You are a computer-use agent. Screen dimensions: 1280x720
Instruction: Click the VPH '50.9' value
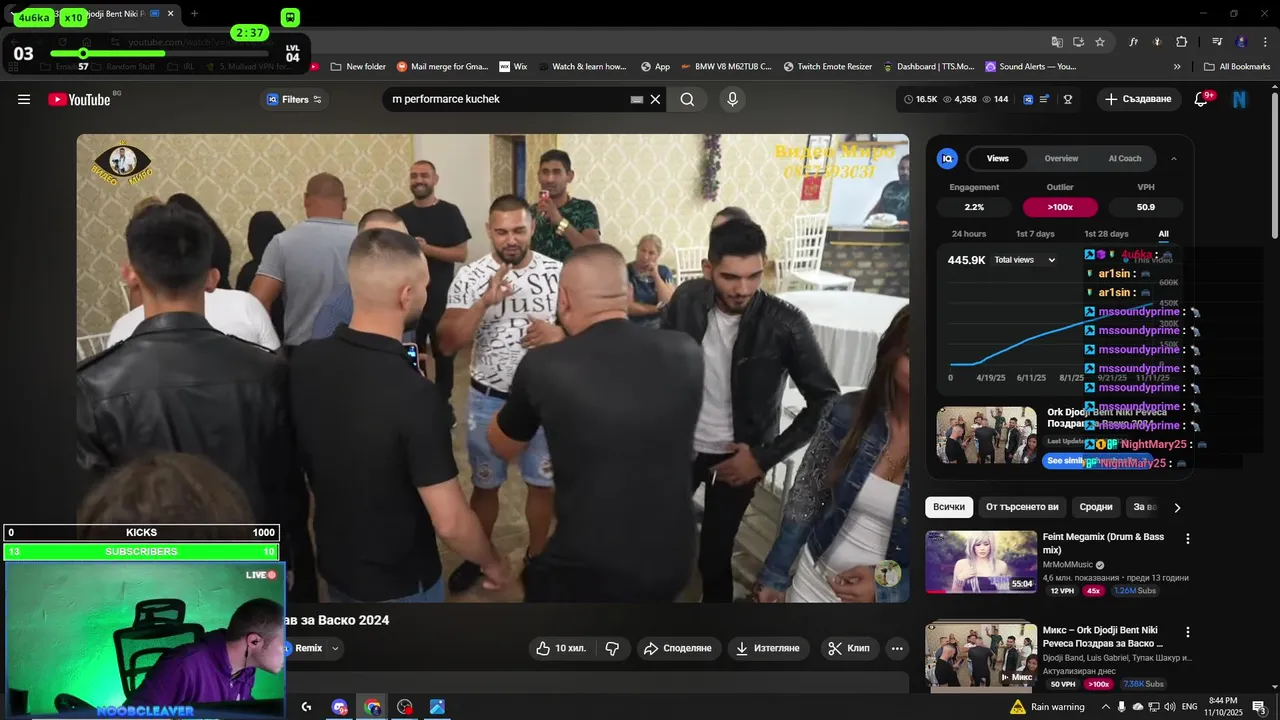[x=1146, y=207]
